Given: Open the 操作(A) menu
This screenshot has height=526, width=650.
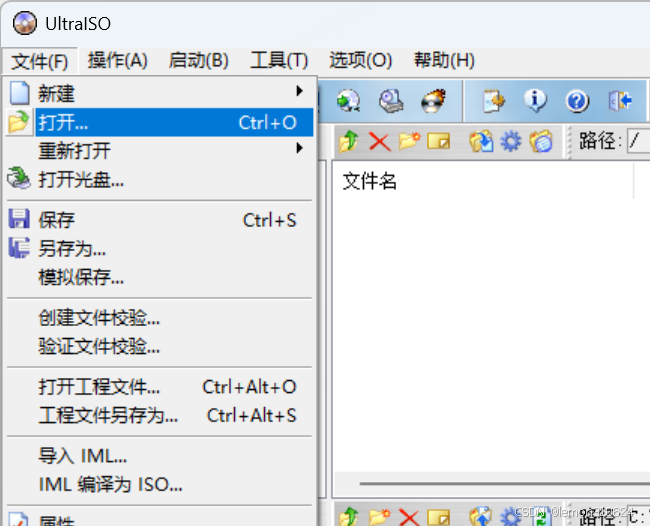Looking at the screenshot, I should (x=118, y=61).
